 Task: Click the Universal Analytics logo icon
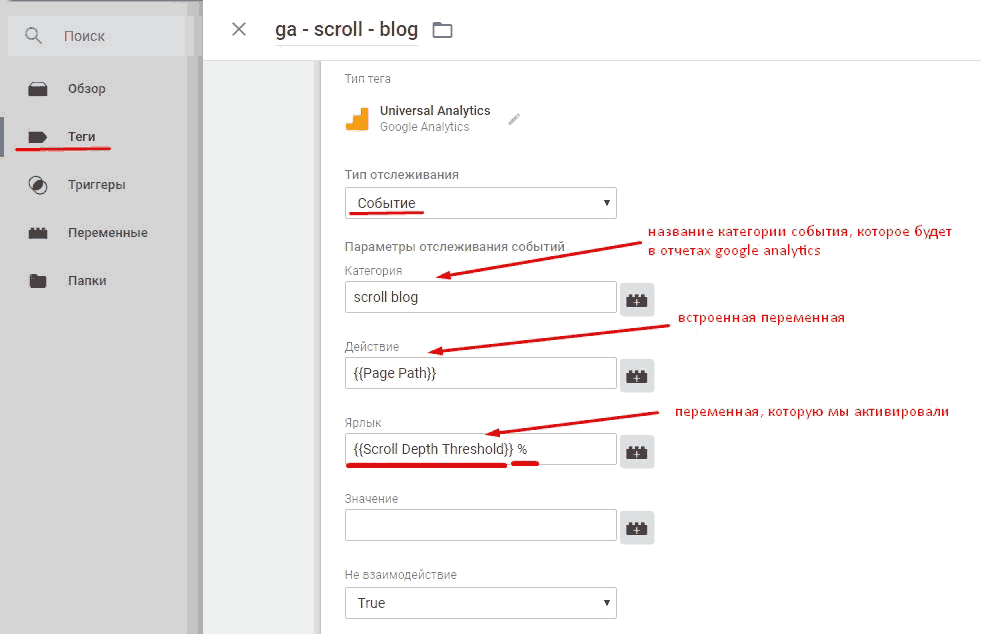pos(357,119)
